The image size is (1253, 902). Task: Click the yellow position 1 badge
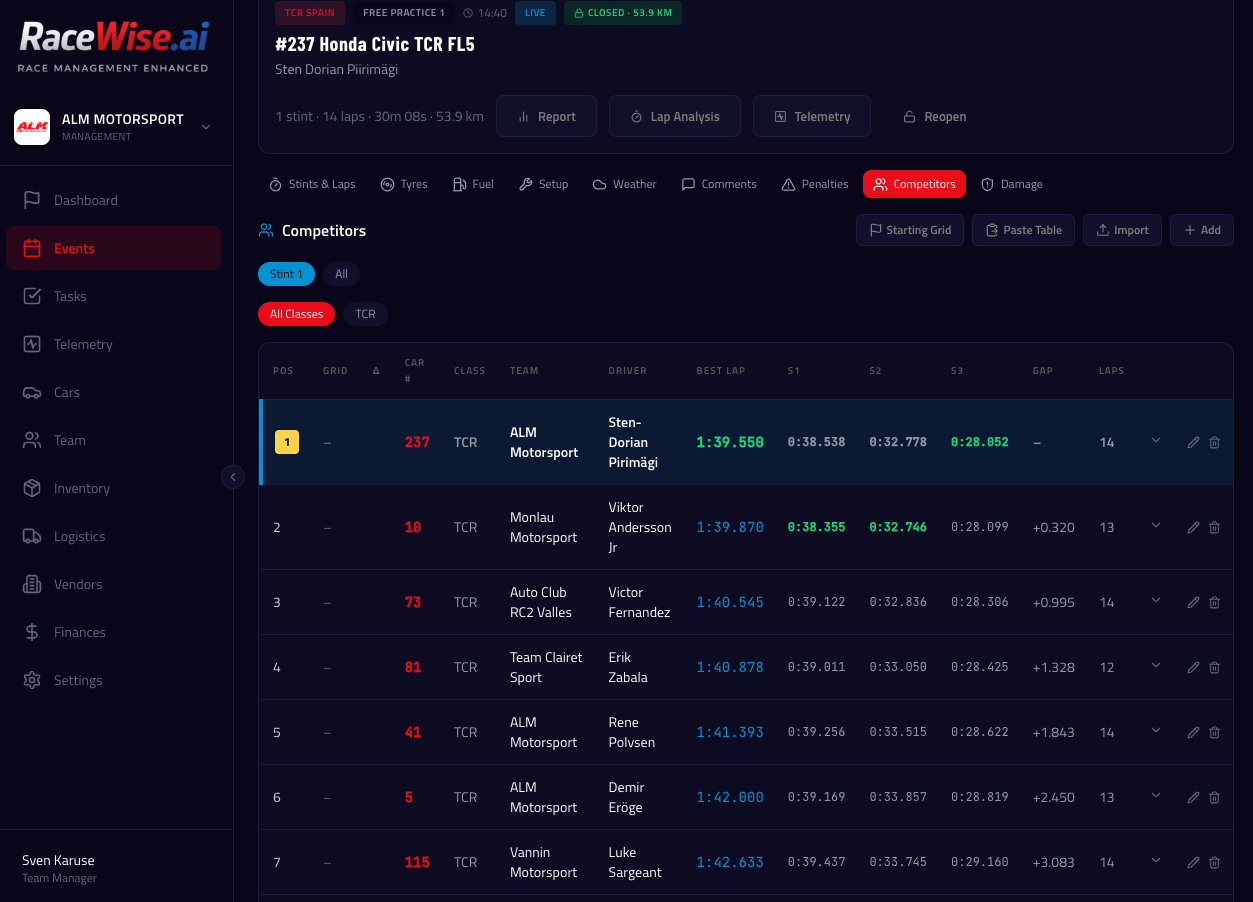click(287, 442)
